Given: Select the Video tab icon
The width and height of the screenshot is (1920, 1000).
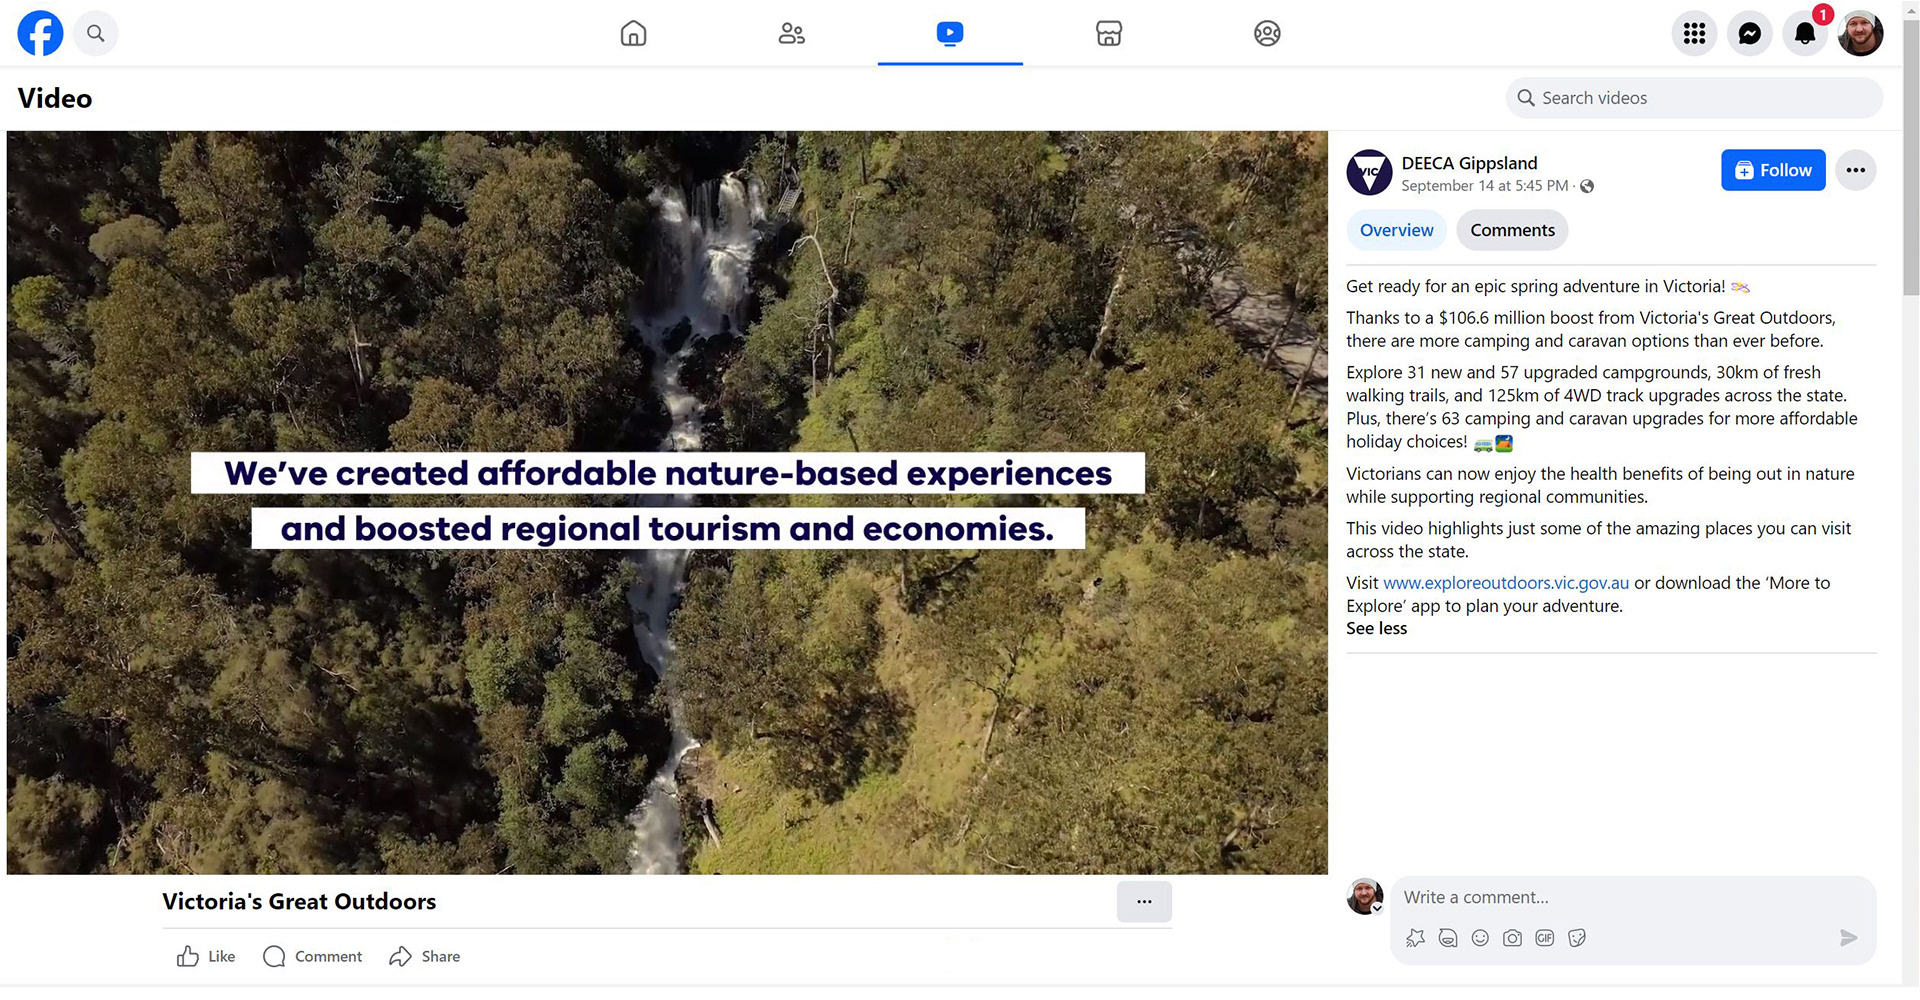Looking at the screenshot, I should [950, 33].
